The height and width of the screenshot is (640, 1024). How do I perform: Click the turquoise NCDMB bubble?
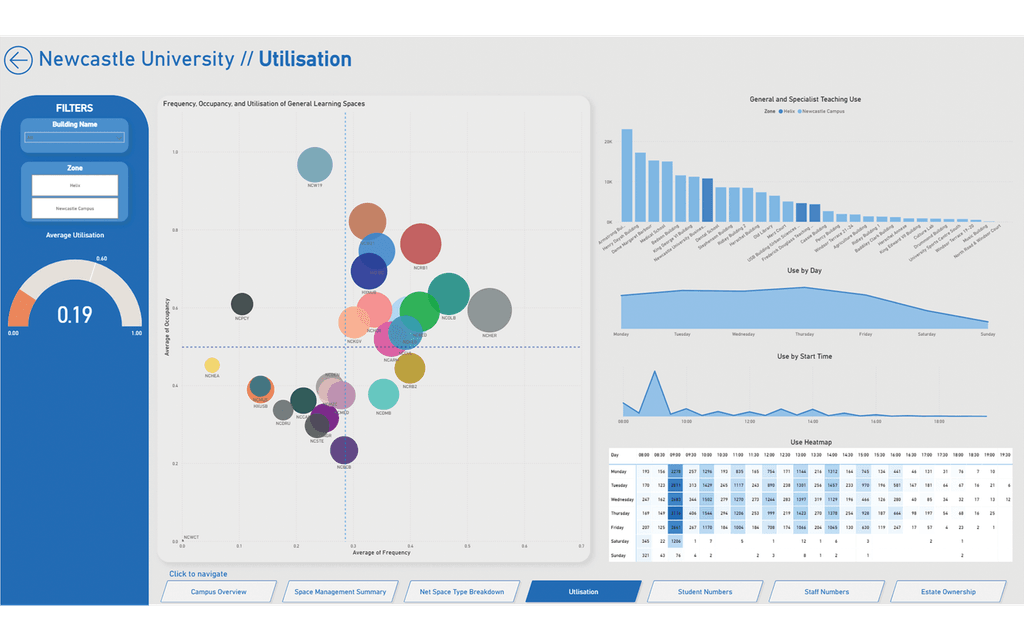click(384, 394)
